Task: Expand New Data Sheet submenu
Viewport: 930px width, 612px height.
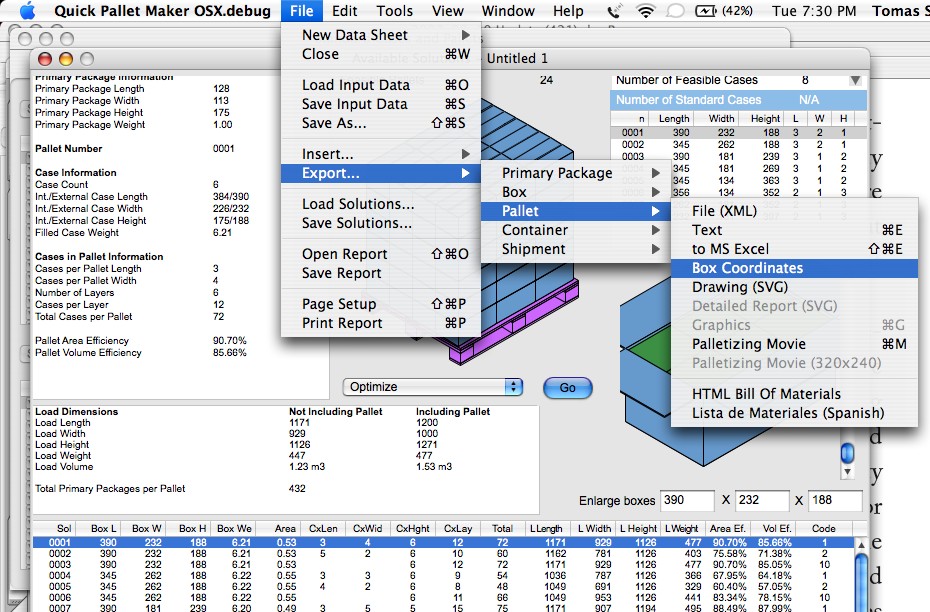Action: click(380, 35)
